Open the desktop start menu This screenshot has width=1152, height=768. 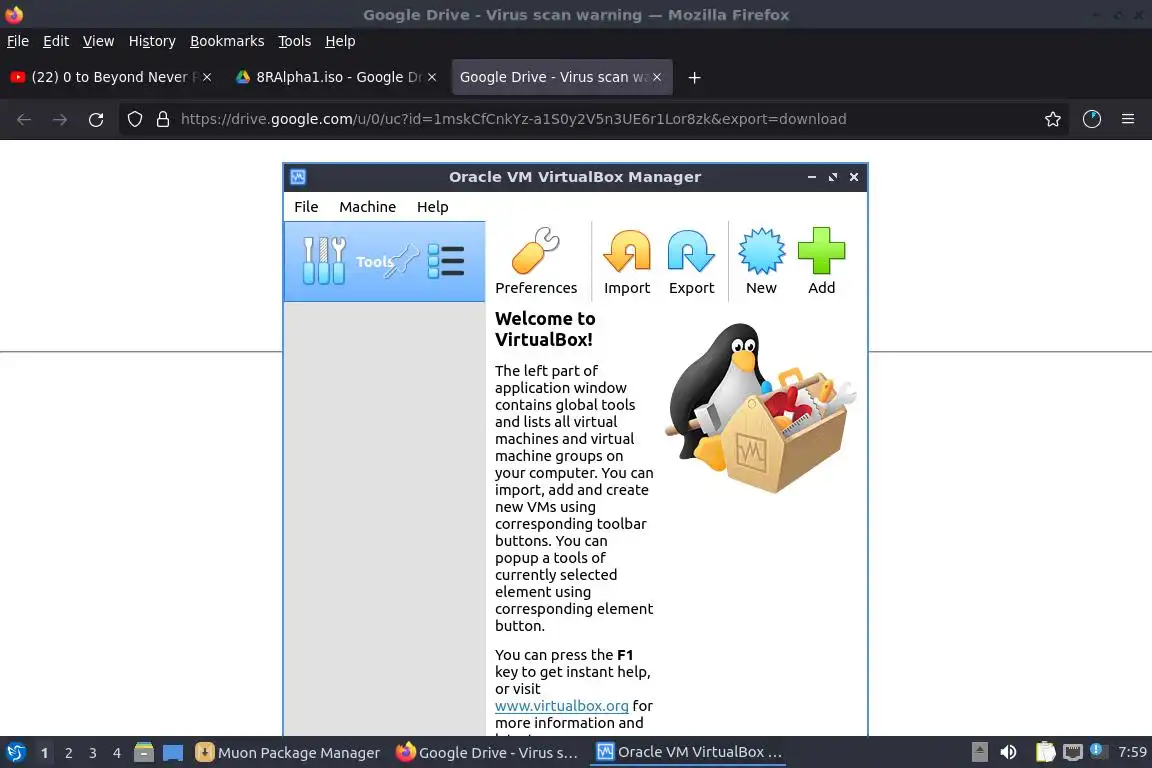pyautogui.click(x=15, y=753)
